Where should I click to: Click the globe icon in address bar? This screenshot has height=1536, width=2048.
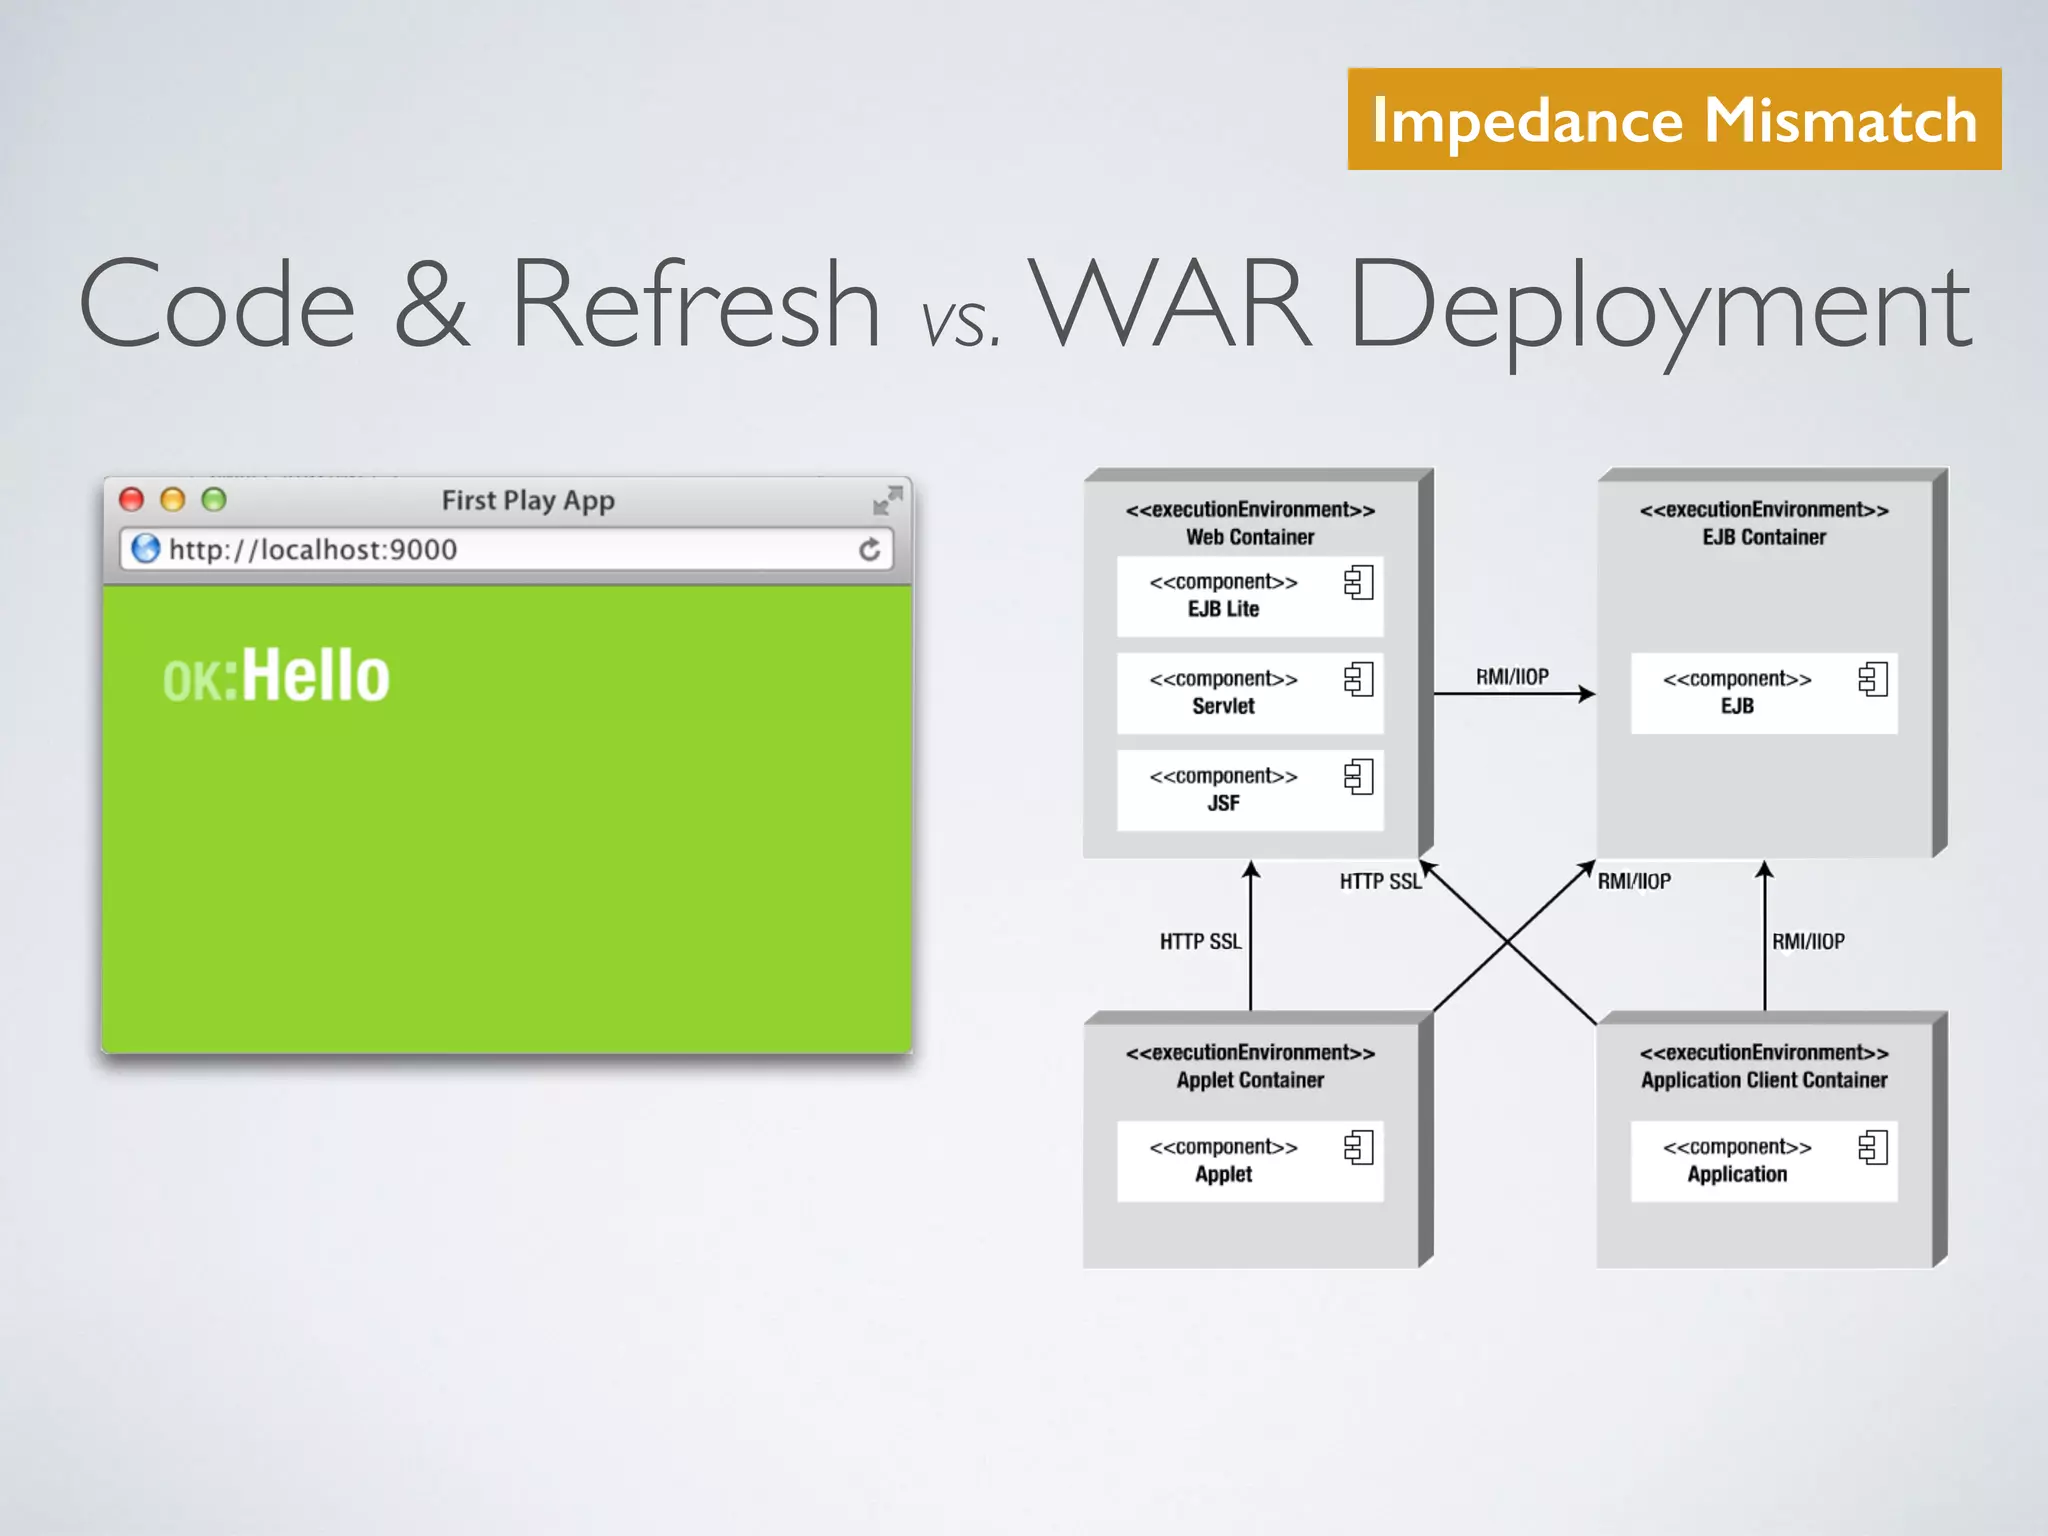click(146, 548)
